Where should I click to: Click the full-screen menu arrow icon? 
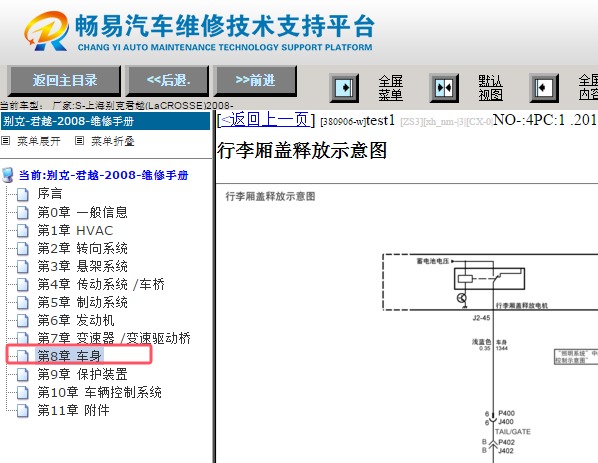(x=344, y=88)
